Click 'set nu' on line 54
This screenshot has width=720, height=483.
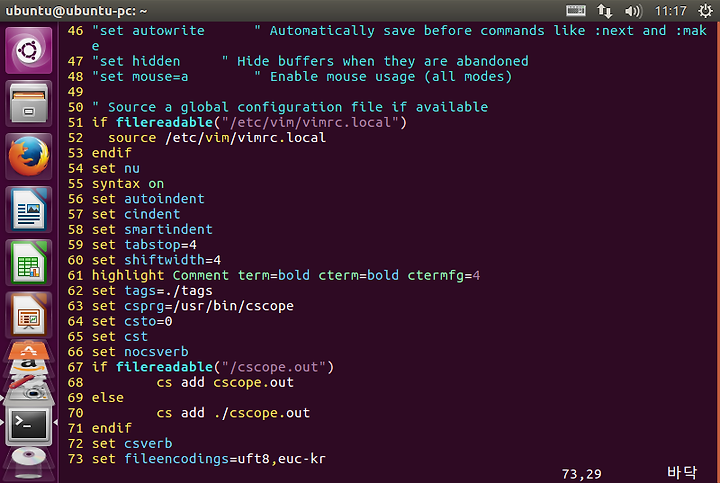(116, 168)
